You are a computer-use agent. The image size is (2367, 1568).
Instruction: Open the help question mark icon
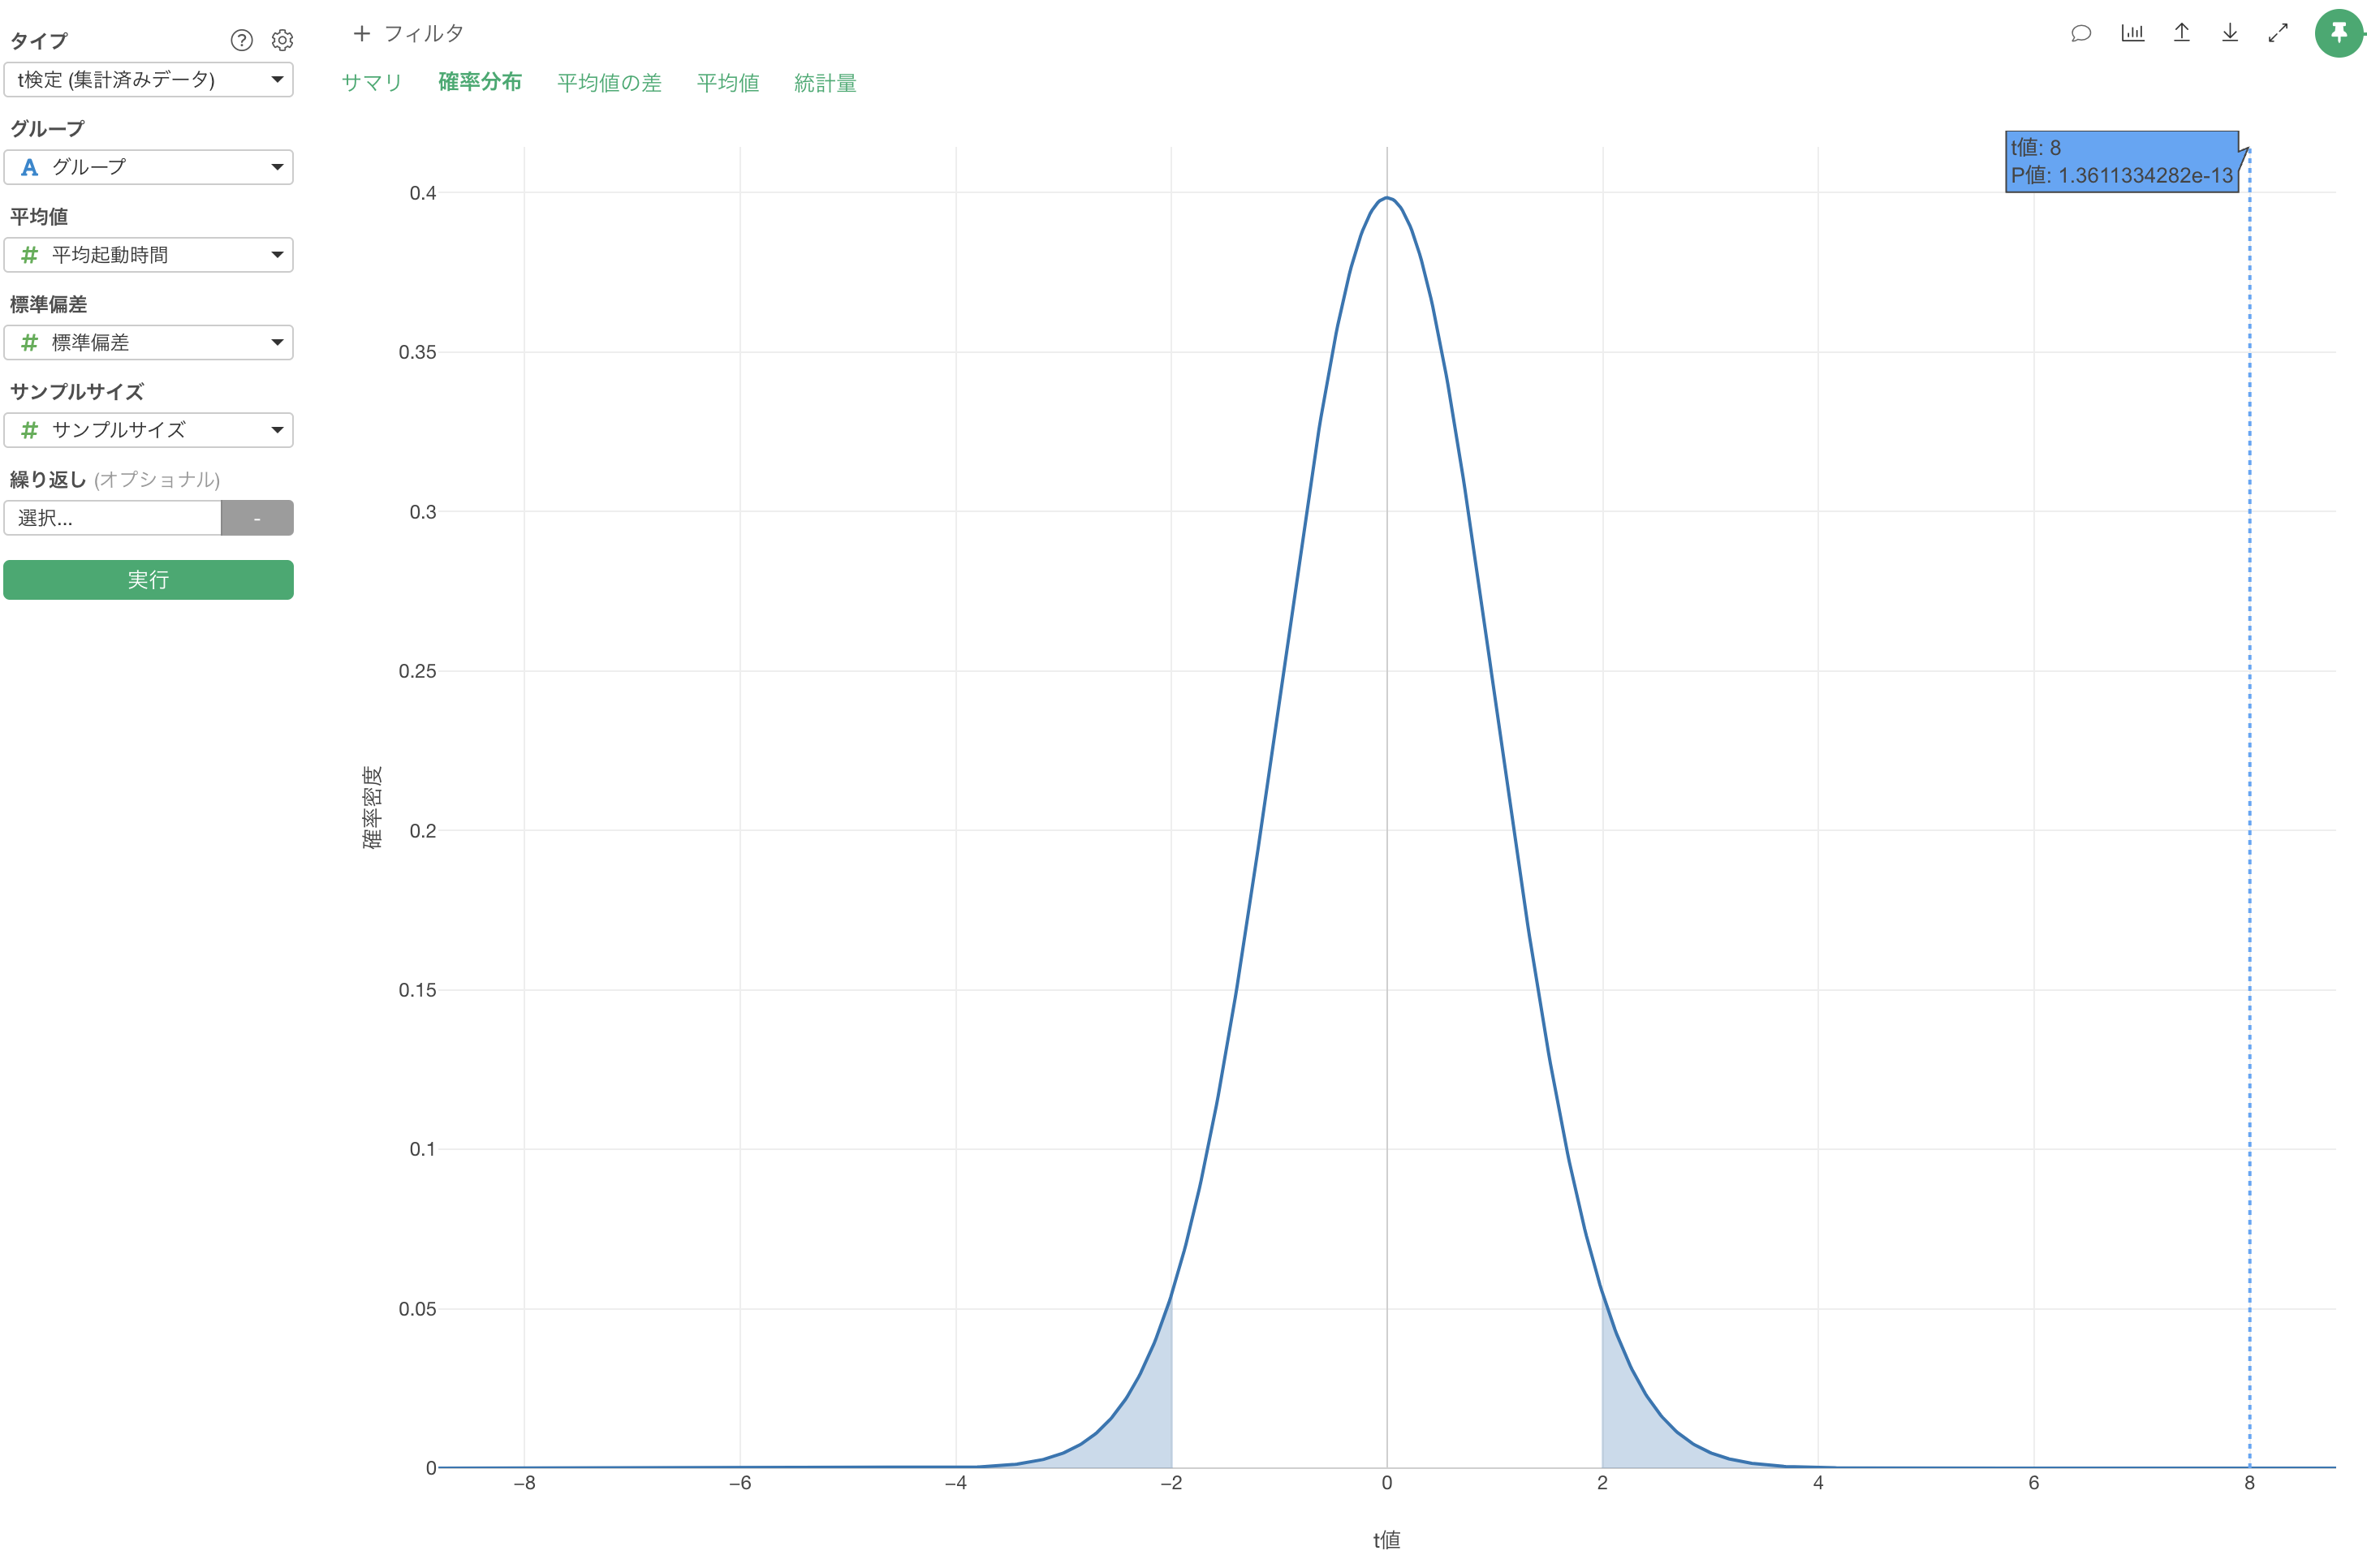(x=241, y=40)
